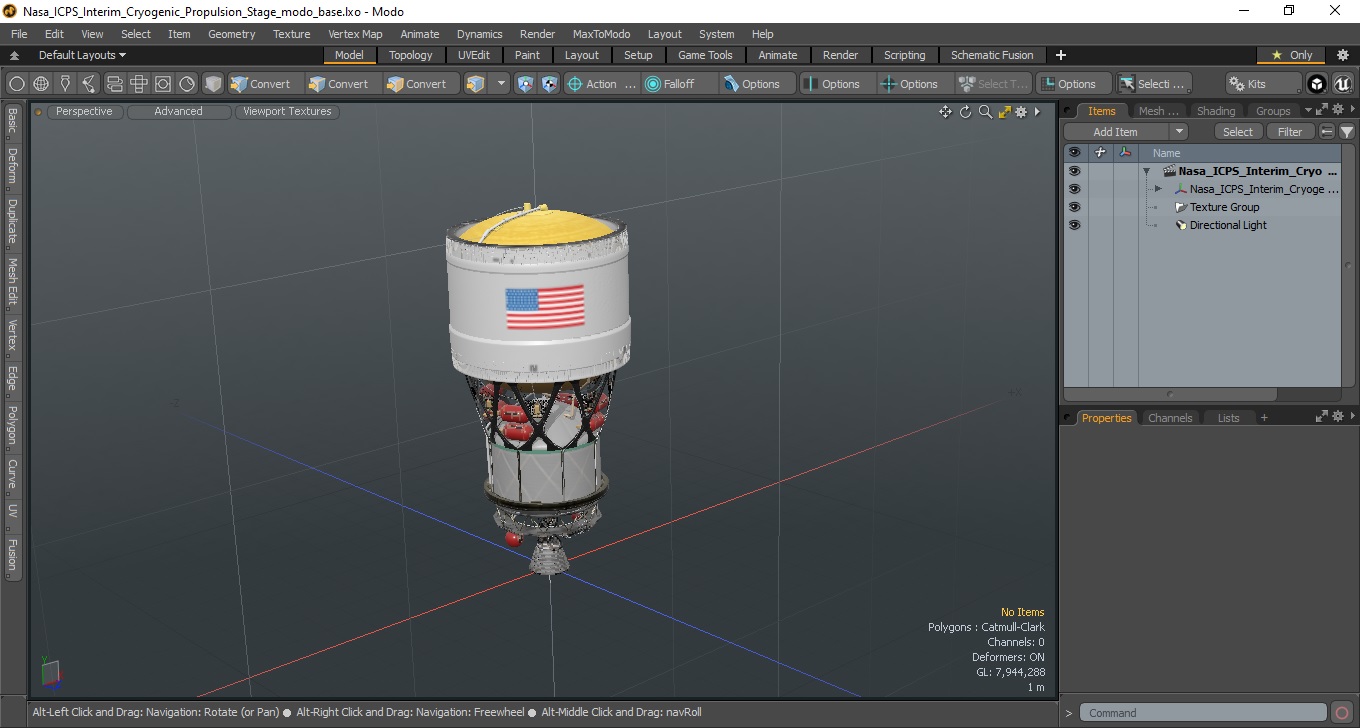Image resolution: width=1360 pixels, height=728 pixels.
Task: Switch to the Topology layout tab
Action: tap(411, 55)
